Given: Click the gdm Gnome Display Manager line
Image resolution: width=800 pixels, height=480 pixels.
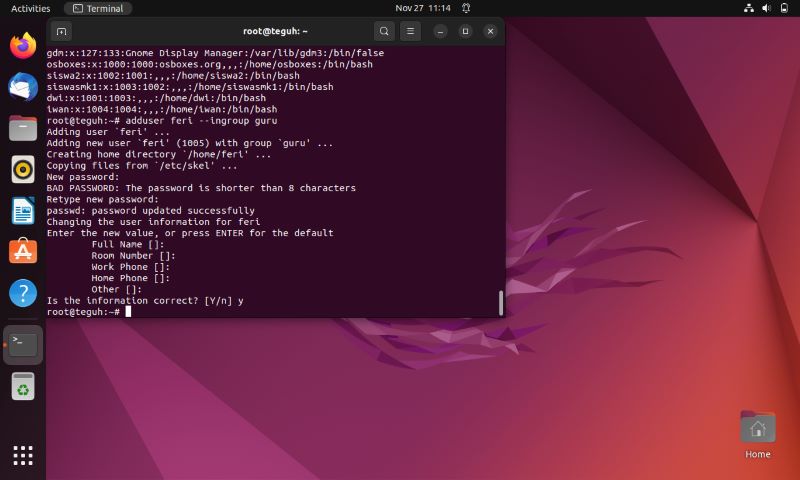Looking at the screenshot, I should point(215,53).
